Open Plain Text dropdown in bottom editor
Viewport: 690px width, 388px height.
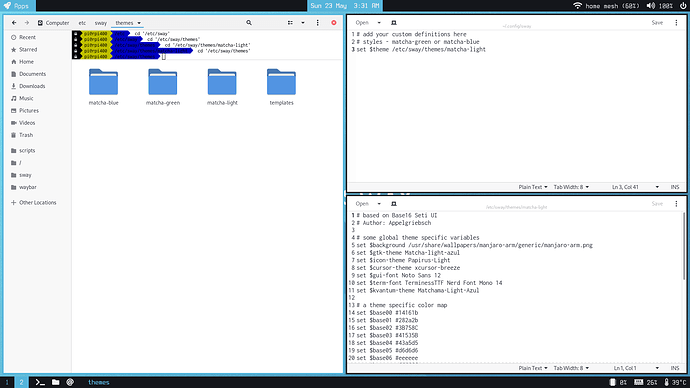click(x=533, y=368)
